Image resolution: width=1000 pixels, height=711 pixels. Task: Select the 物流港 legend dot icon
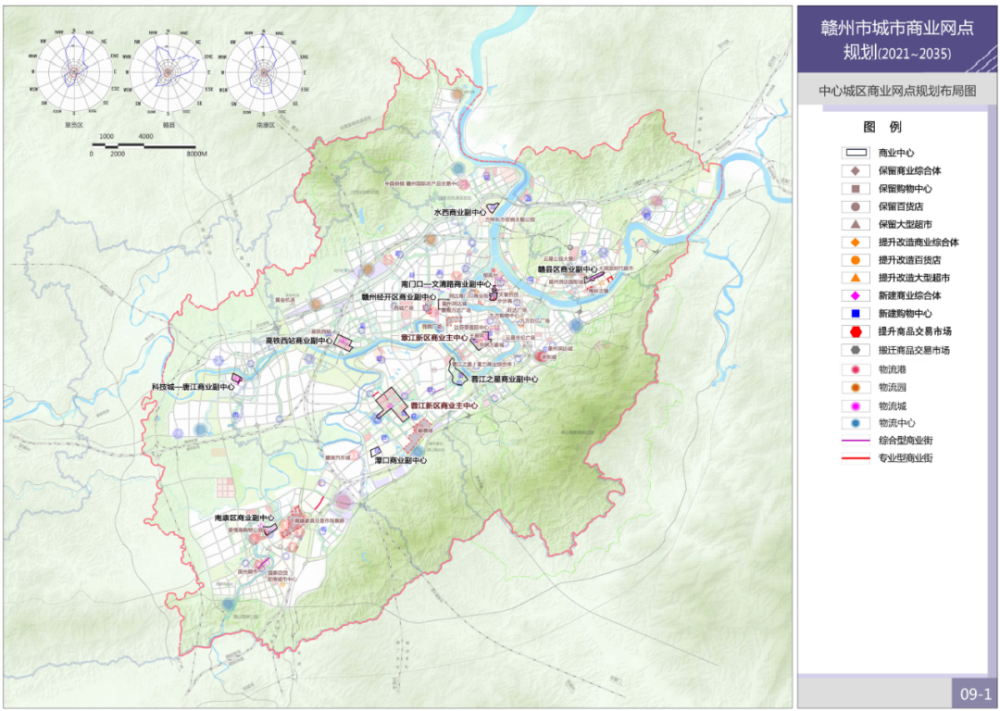pos(855,369)
